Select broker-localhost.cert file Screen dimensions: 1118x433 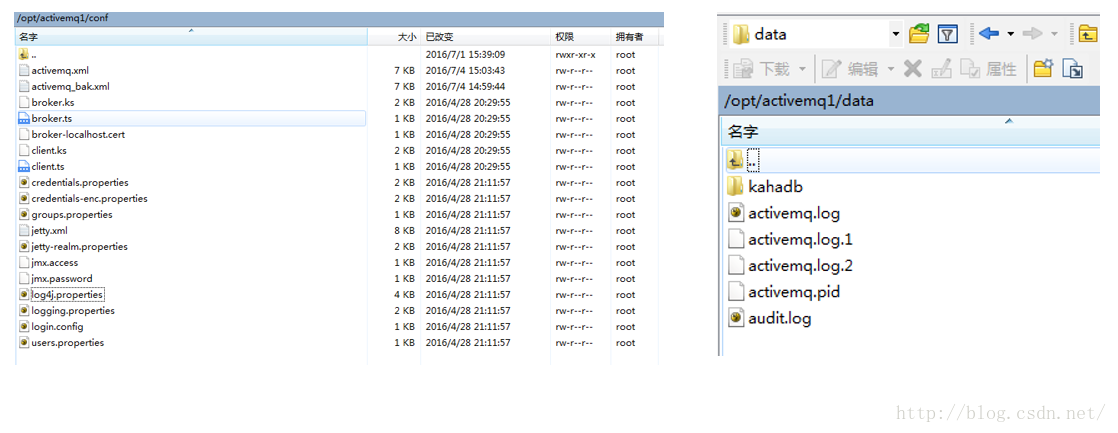(78, 134)
